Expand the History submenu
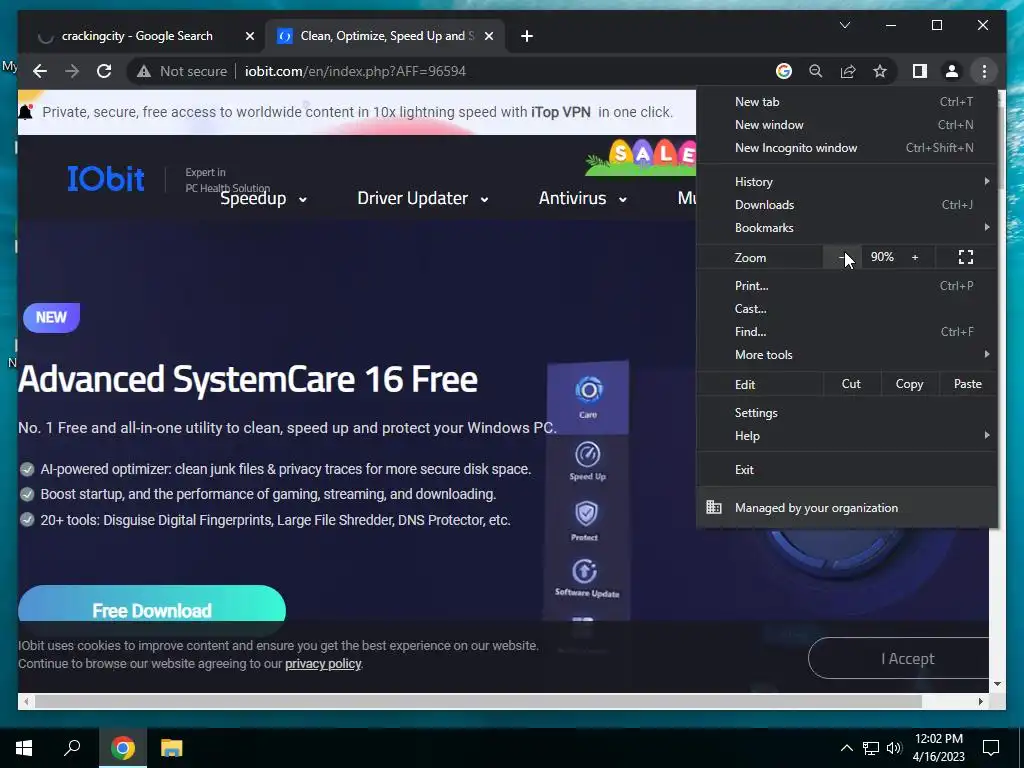The image size is (1024, 768). coord(847,182)
